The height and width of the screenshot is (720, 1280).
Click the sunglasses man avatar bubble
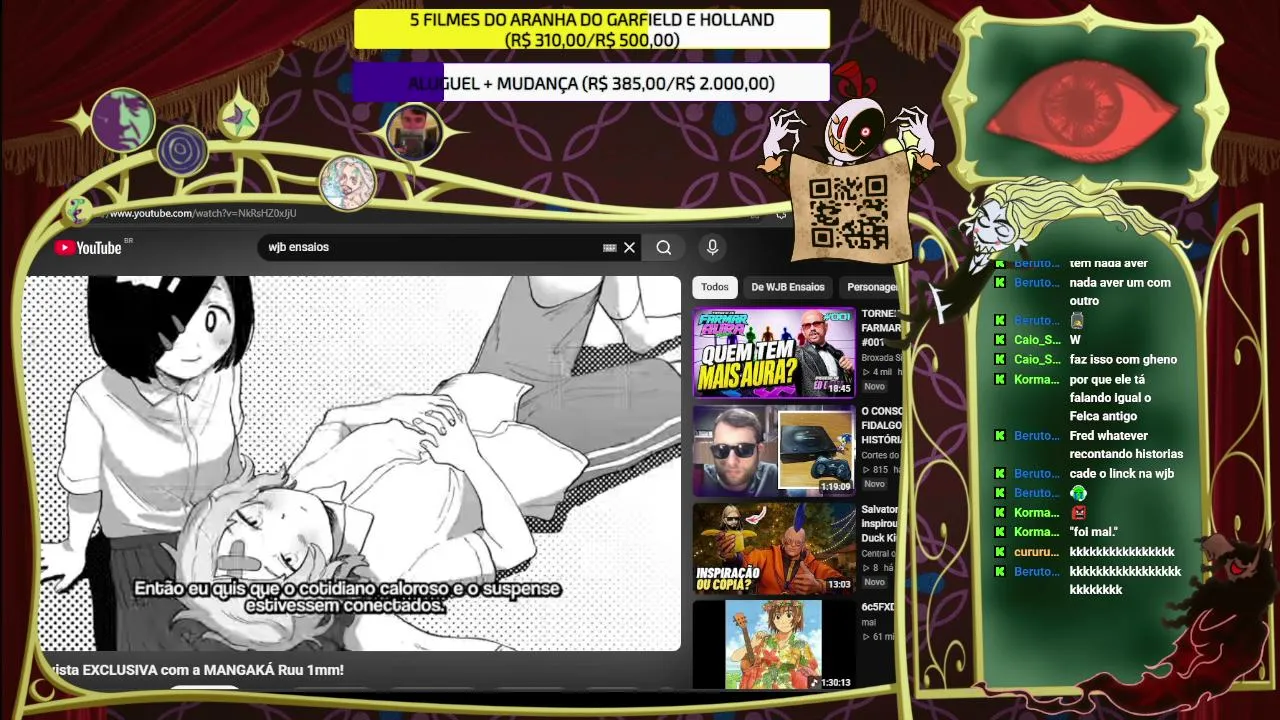pyautogui.click(x=413, y=131)
